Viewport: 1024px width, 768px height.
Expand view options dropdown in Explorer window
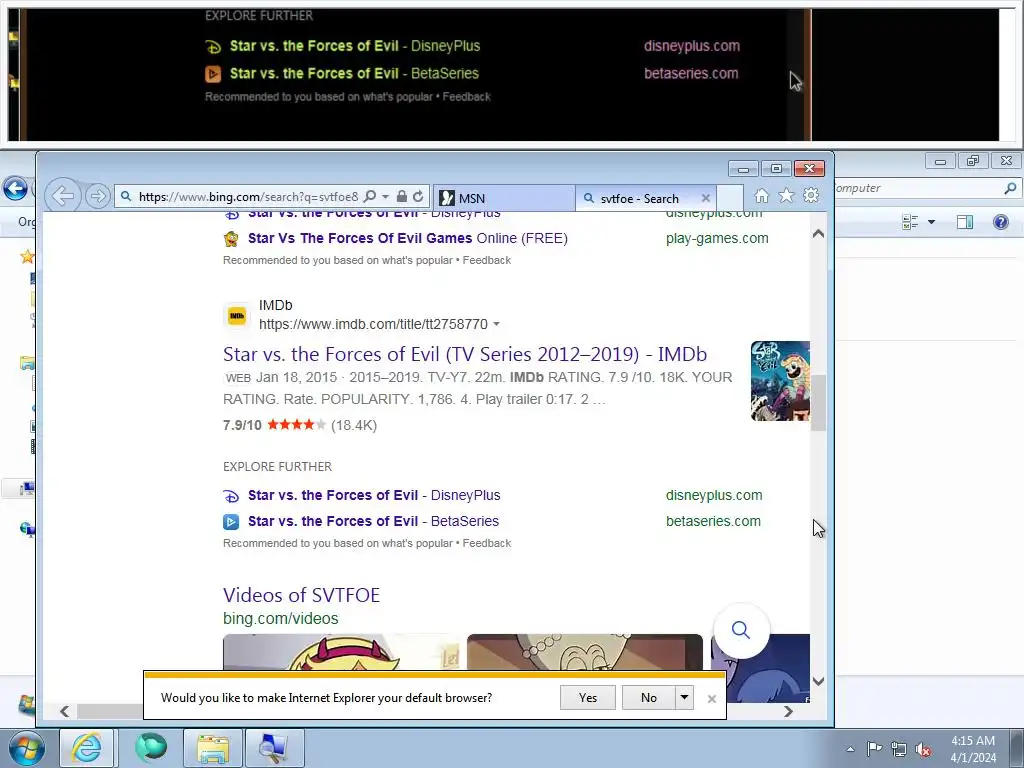(931, 222)
